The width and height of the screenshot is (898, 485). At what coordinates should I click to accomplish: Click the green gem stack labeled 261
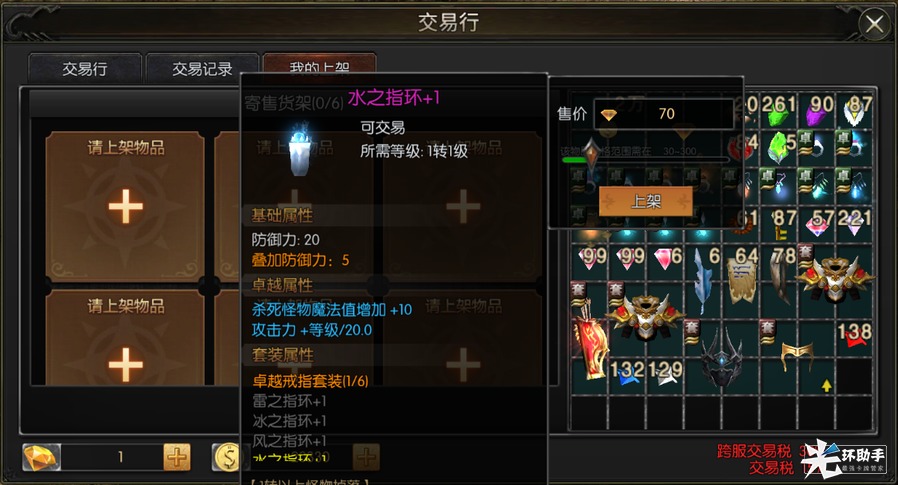click(778, 110)
